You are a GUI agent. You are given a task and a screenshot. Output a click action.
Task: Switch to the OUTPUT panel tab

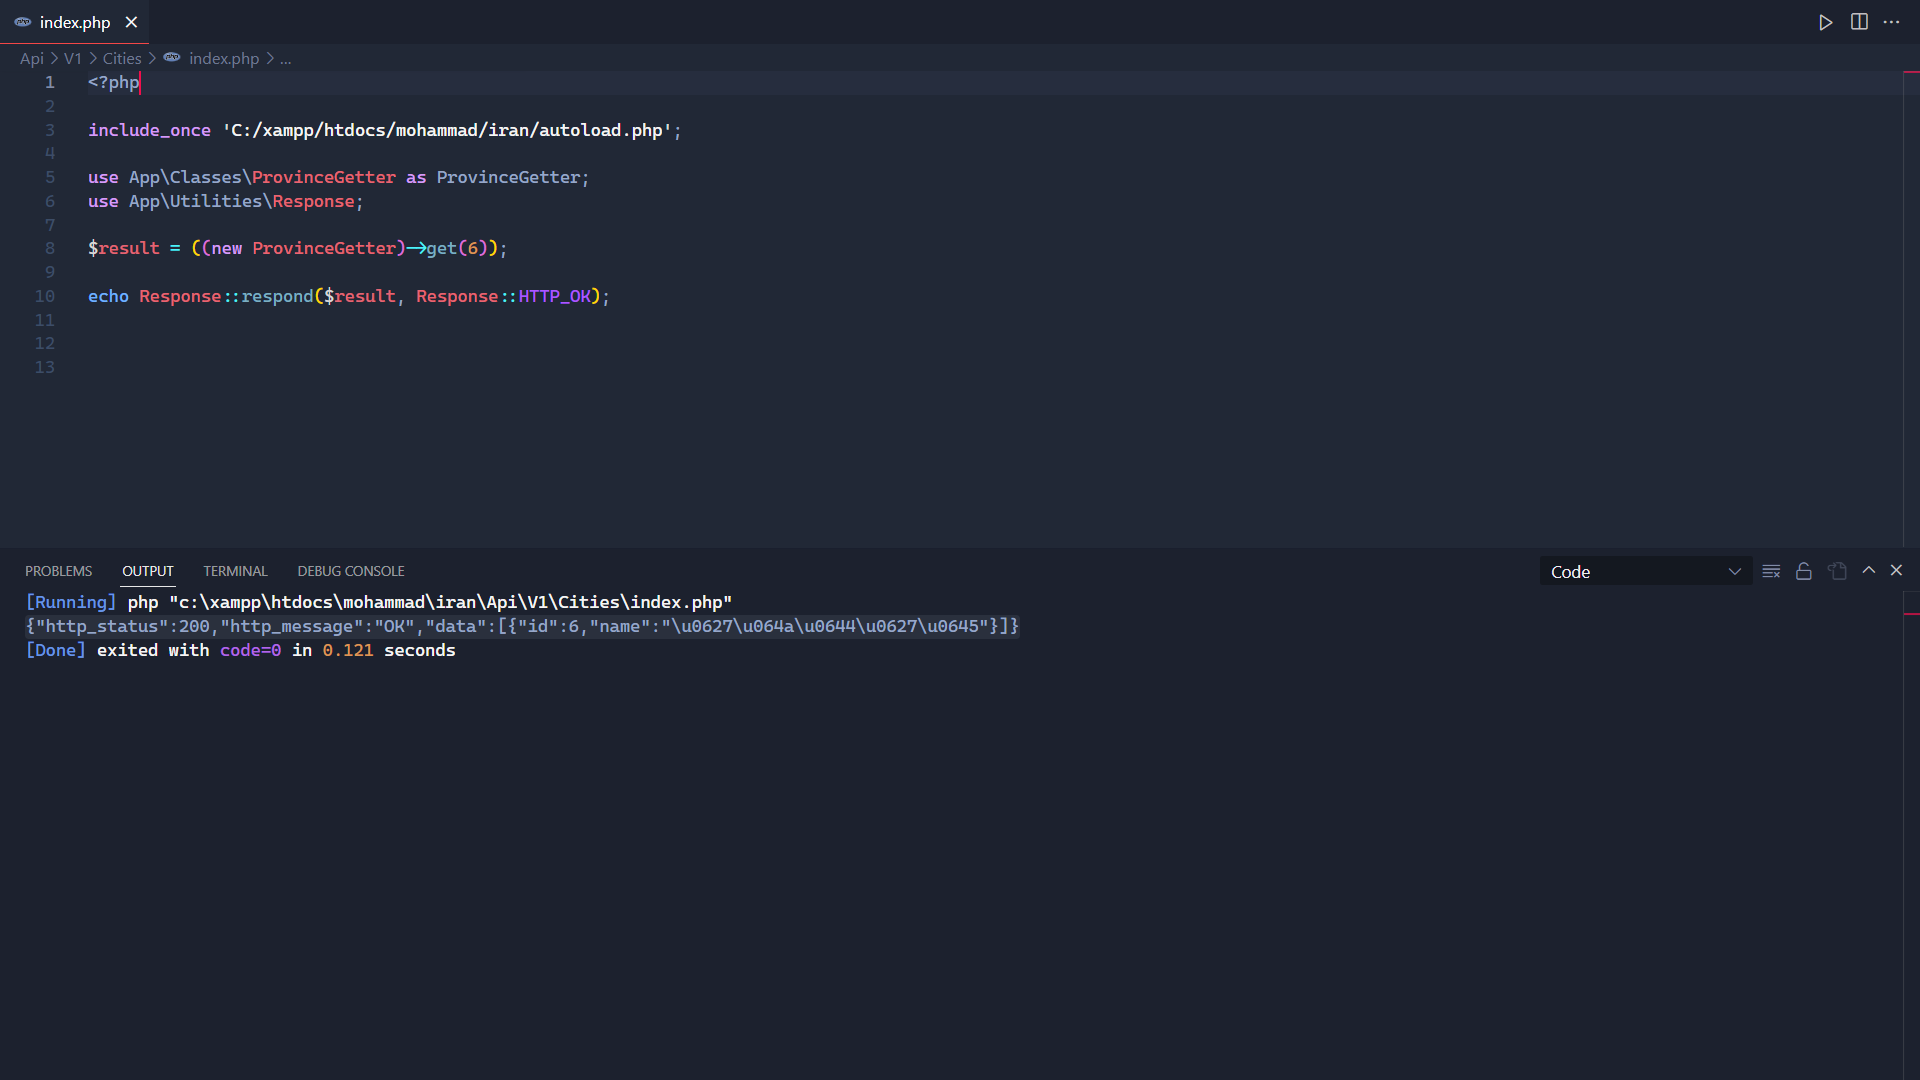point(148,571)
